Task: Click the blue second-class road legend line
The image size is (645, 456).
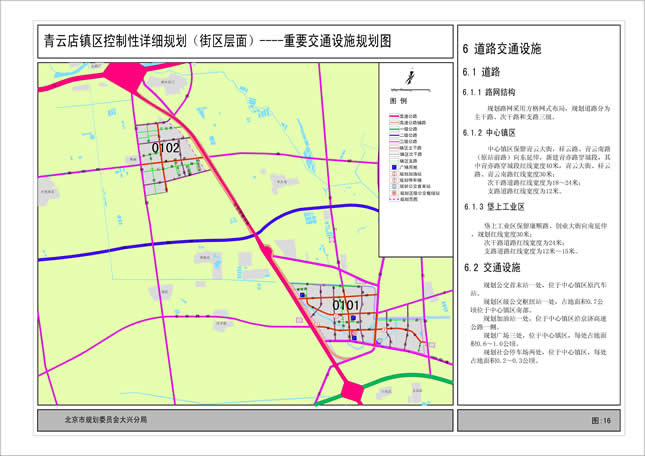Action: coord(393,134)
